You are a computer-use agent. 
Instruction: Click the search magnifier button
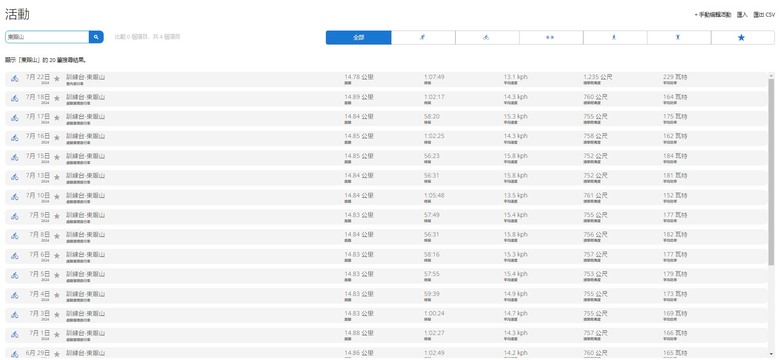[x=96, y=37]
